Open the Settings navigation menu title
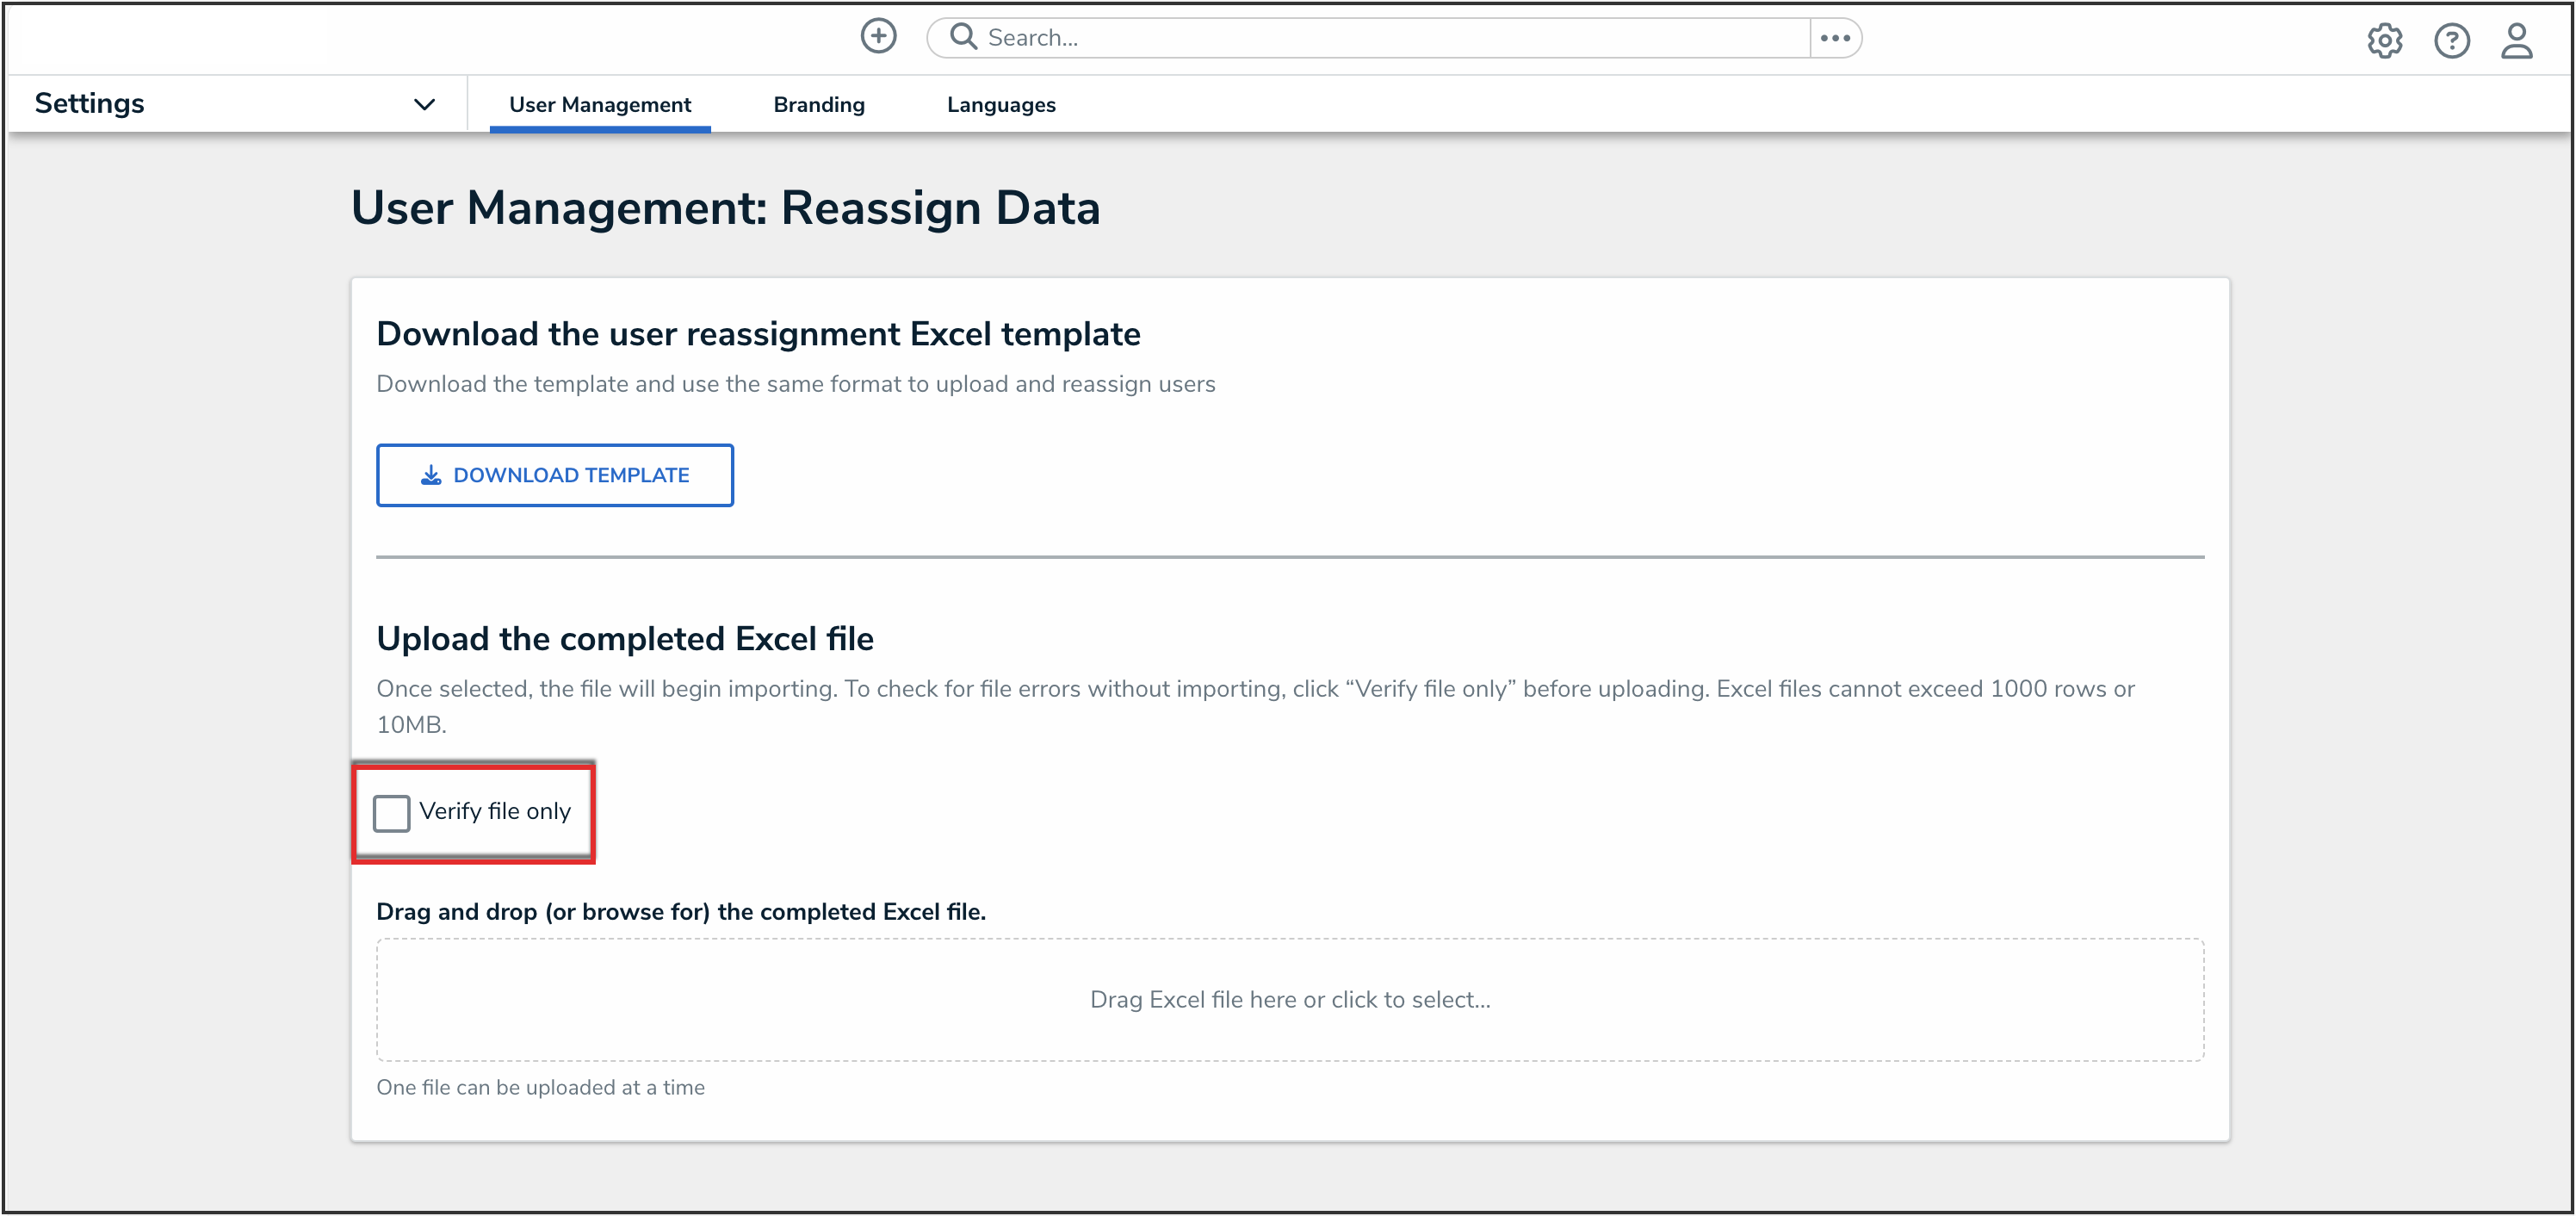This screenshot has width=2576, height=1216. coord(90,103)
